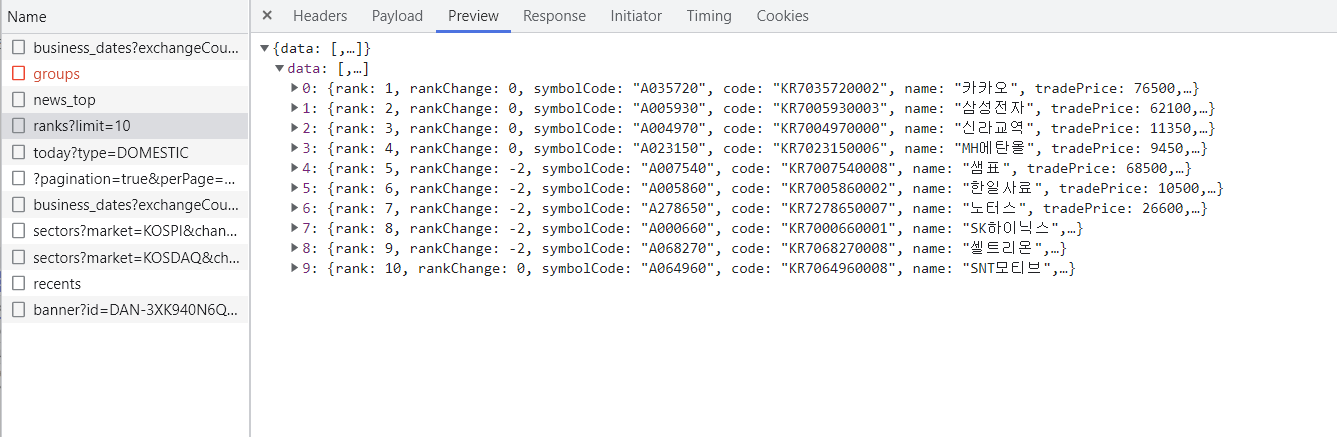Screen dimensions: 1337x437
Task: Expand item 7 with name SK하이닉스
Action: (295, 228)
